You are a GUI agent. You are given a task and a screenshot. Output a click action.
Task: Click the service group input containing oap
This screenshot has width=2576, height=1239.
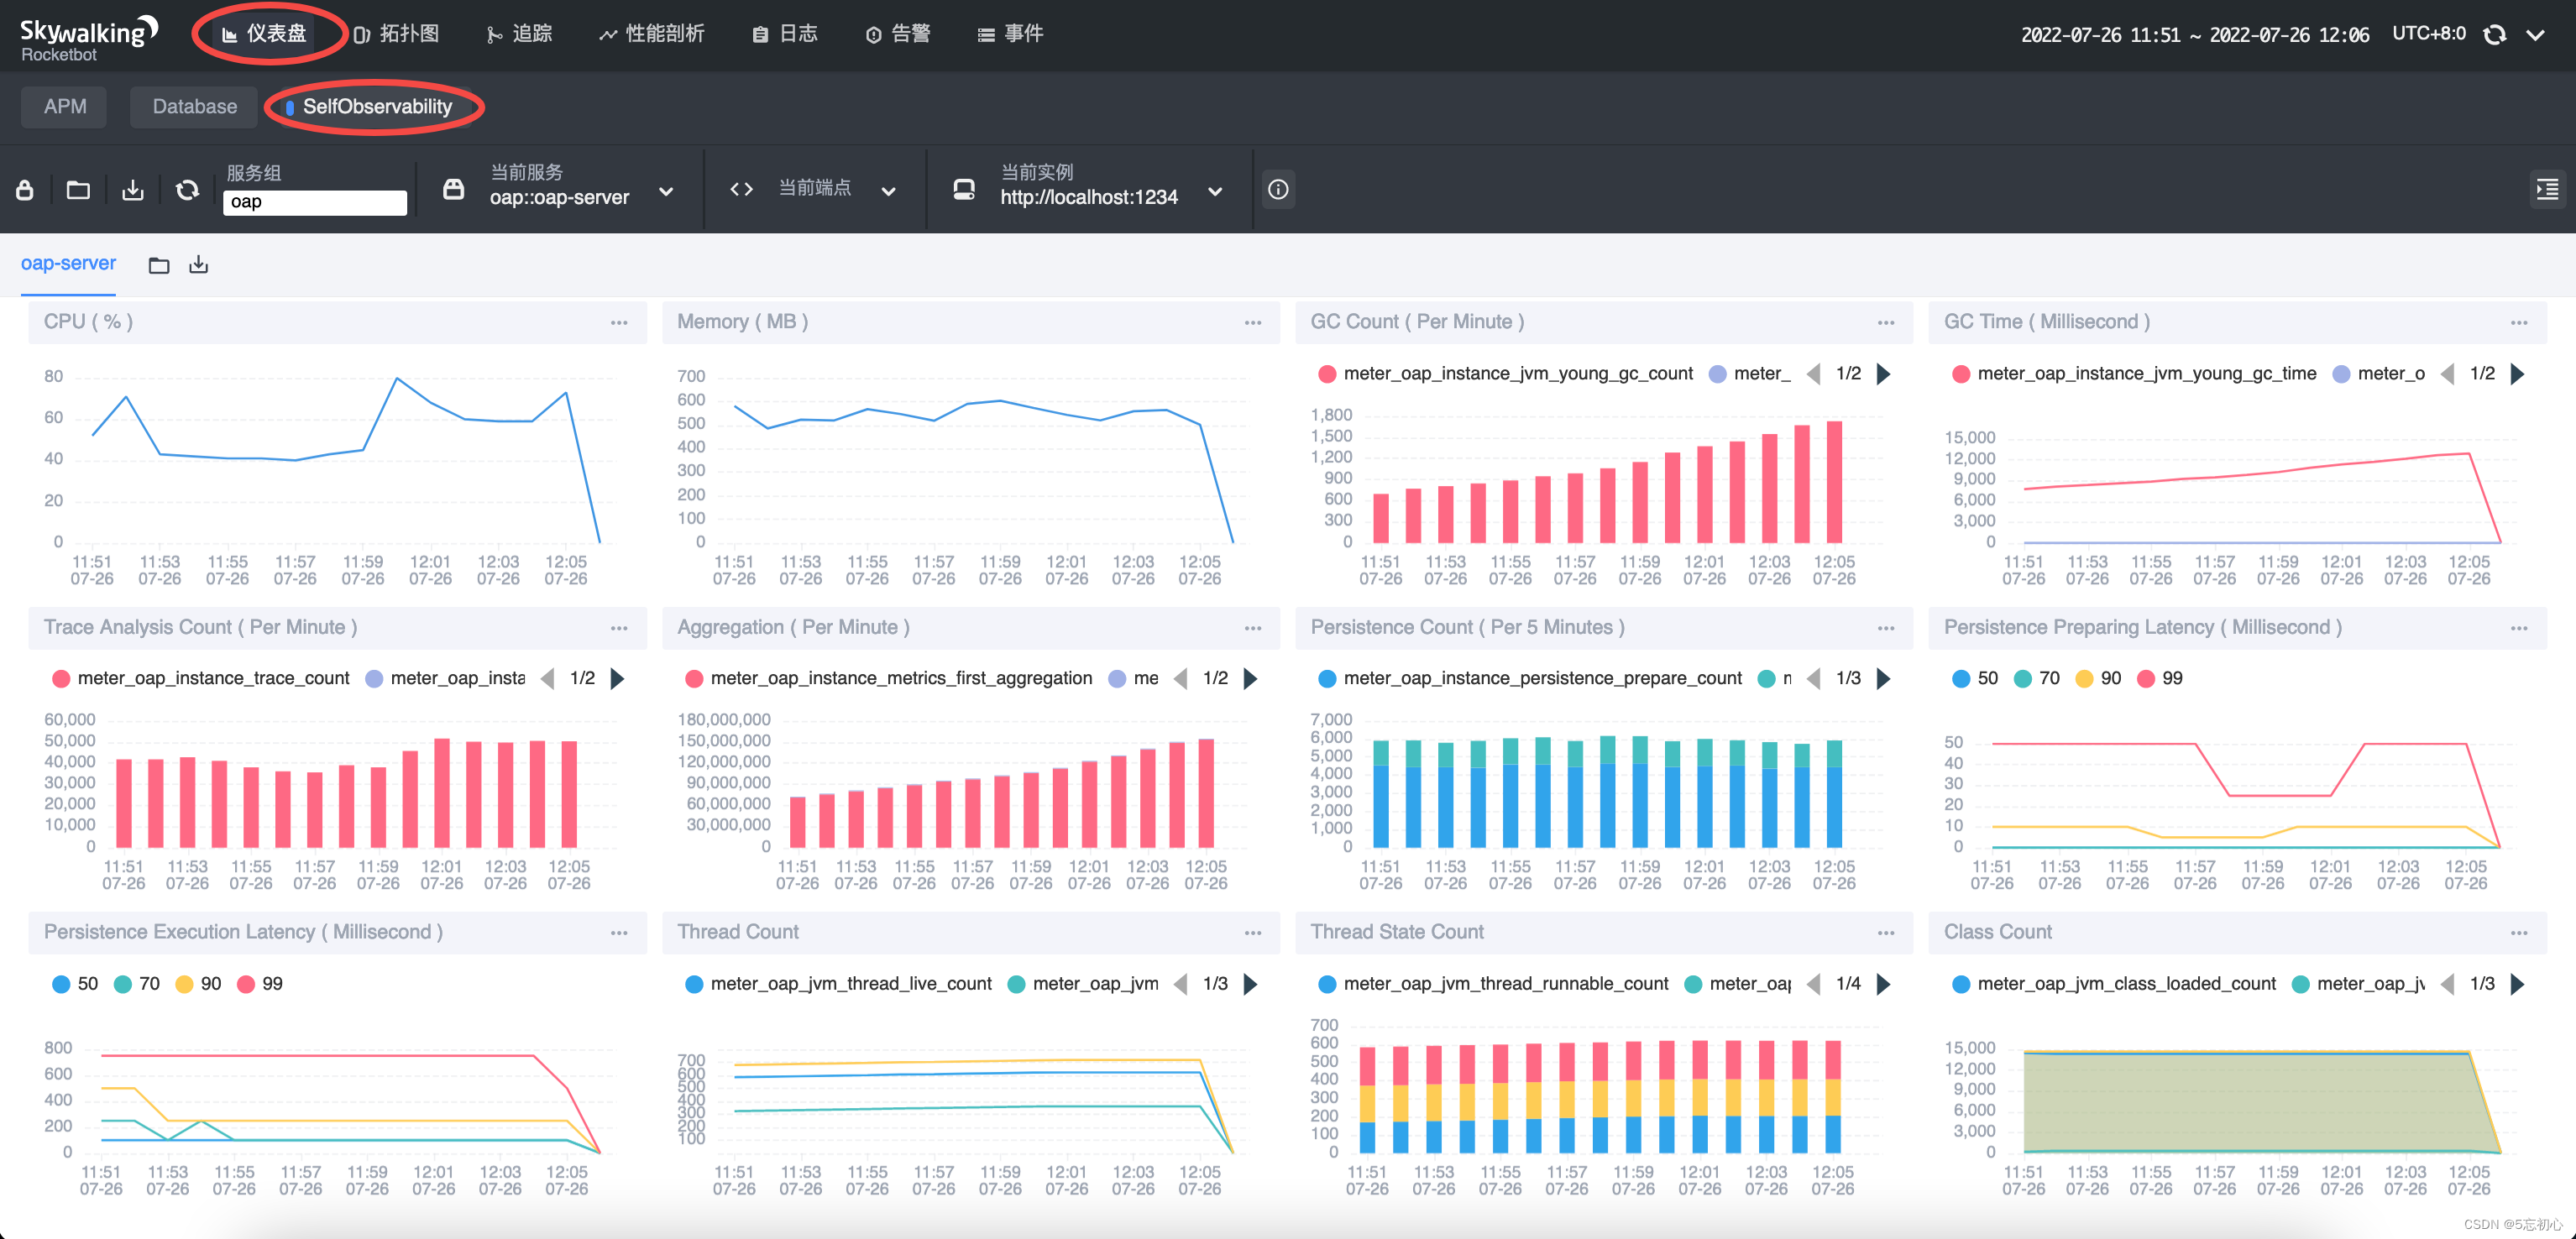point(314,202)
